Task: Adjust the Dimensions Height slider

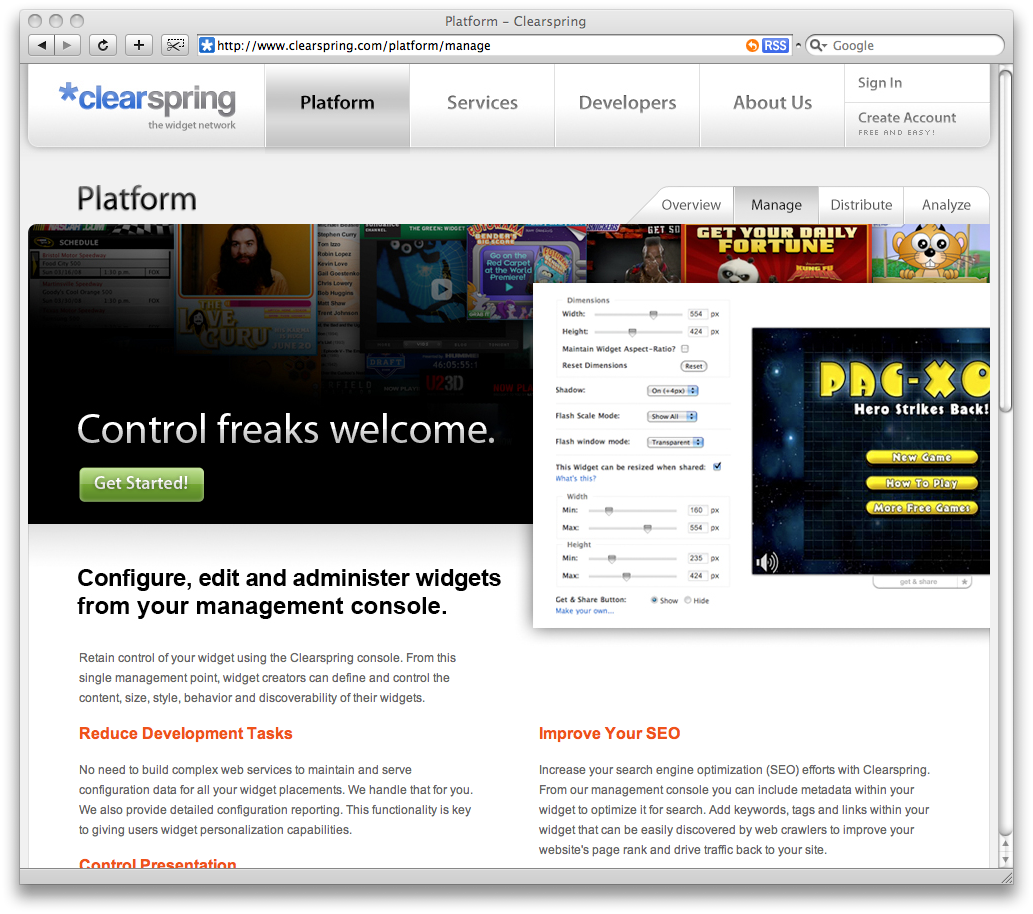Action: coord(632,331)
